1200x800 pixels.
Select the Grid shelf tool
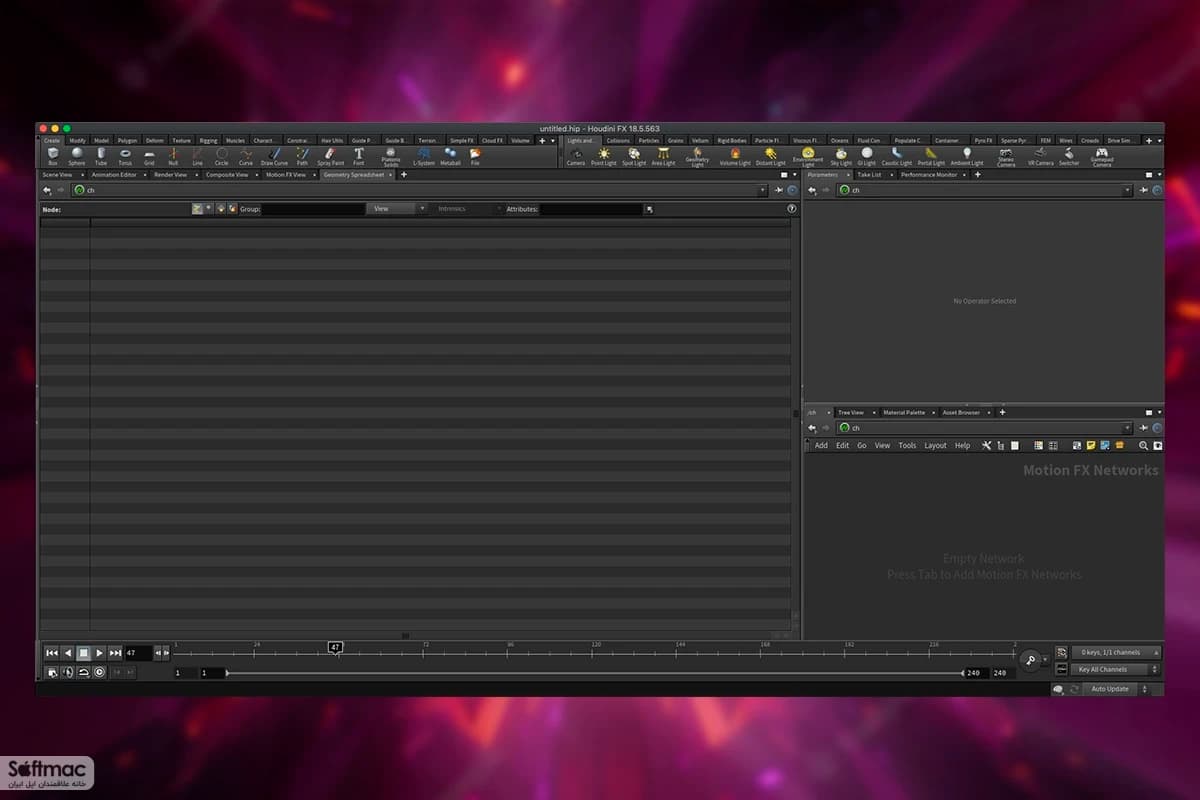click(x=149, y=156)
